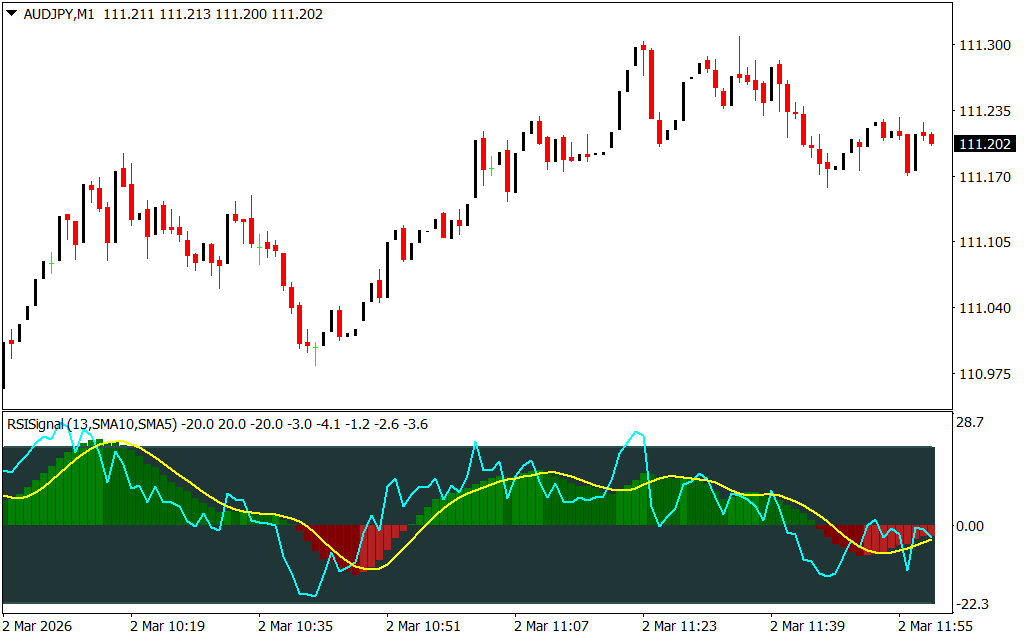The width and height of the screenshot is (1024, 640).
Task: Click the lowest trough of the cyan line
Action: point(308,596)
